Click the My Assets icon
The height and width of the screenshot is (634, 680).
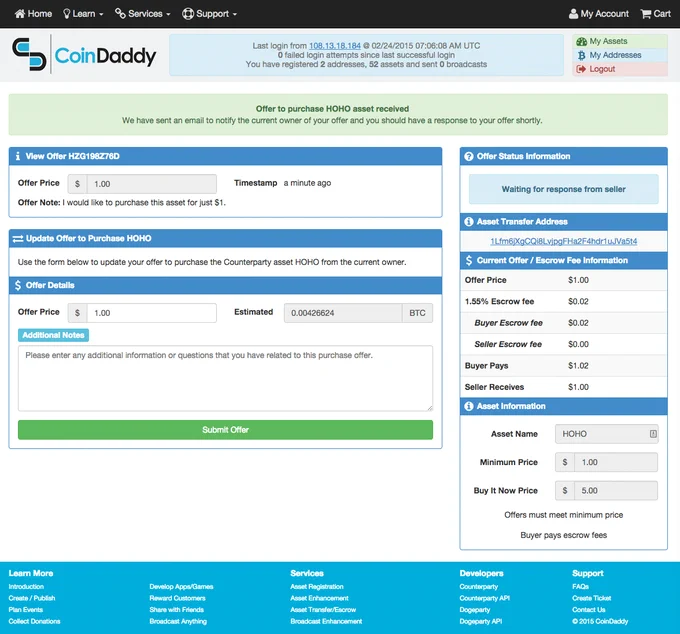pyautogui.click(x=581, y=42)
